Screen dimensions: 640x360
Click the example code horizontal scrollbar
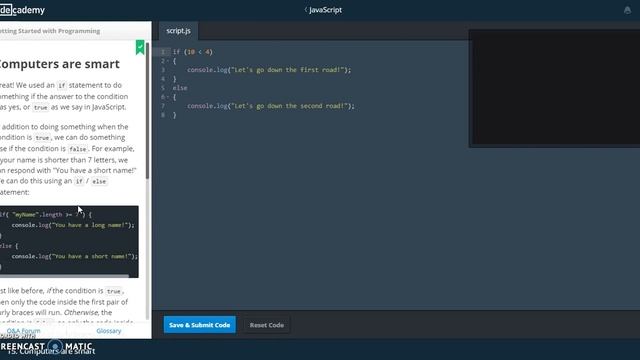coord(64,276)
